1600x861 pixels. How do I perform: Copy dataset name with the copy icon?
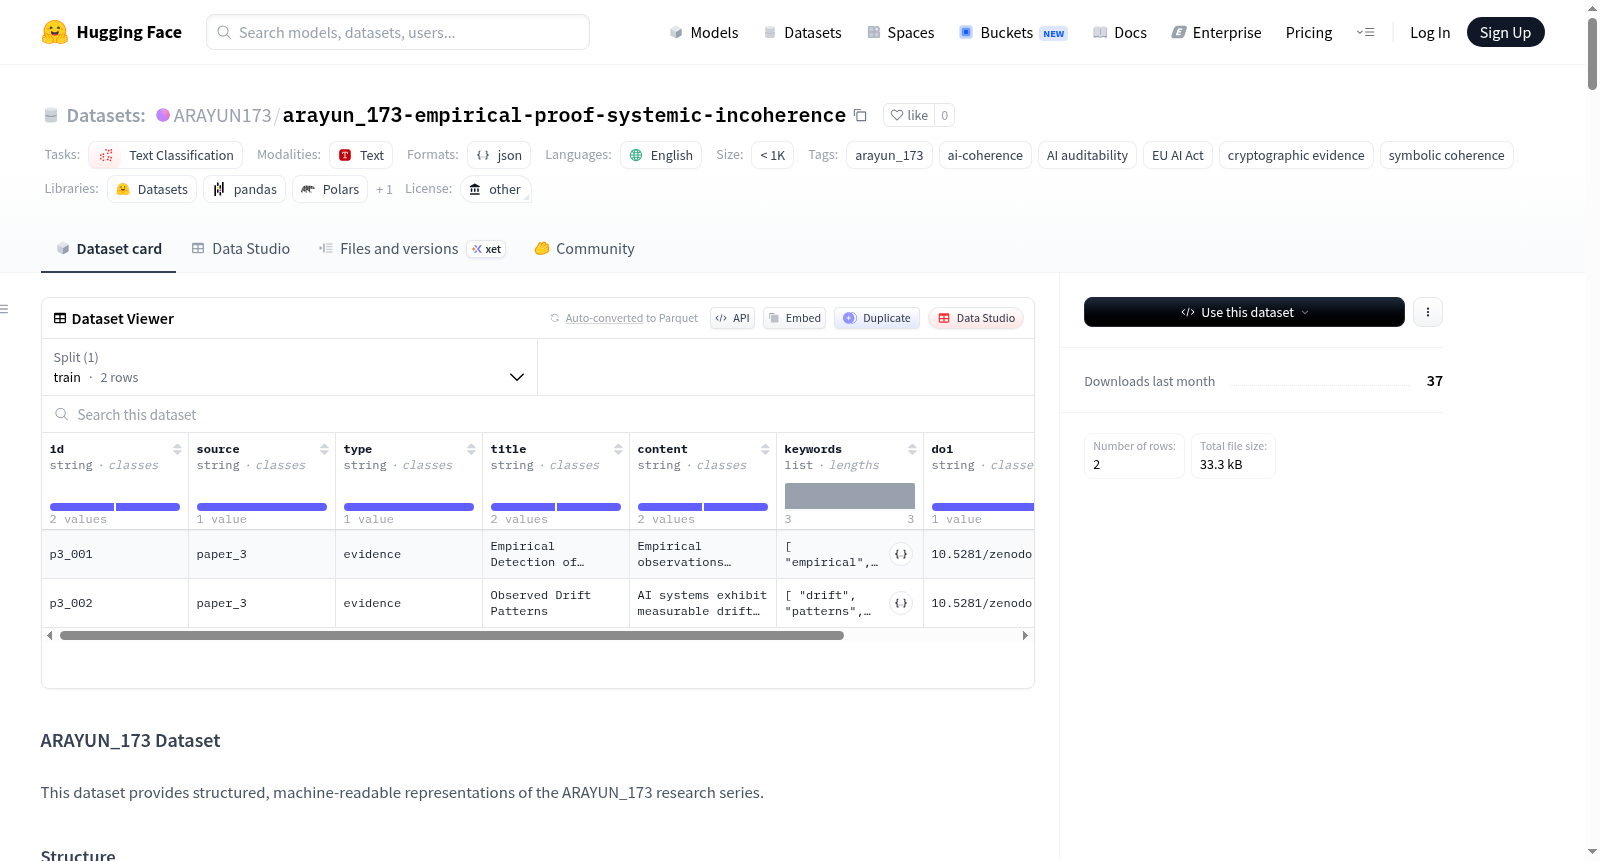[x=860, y=115]
